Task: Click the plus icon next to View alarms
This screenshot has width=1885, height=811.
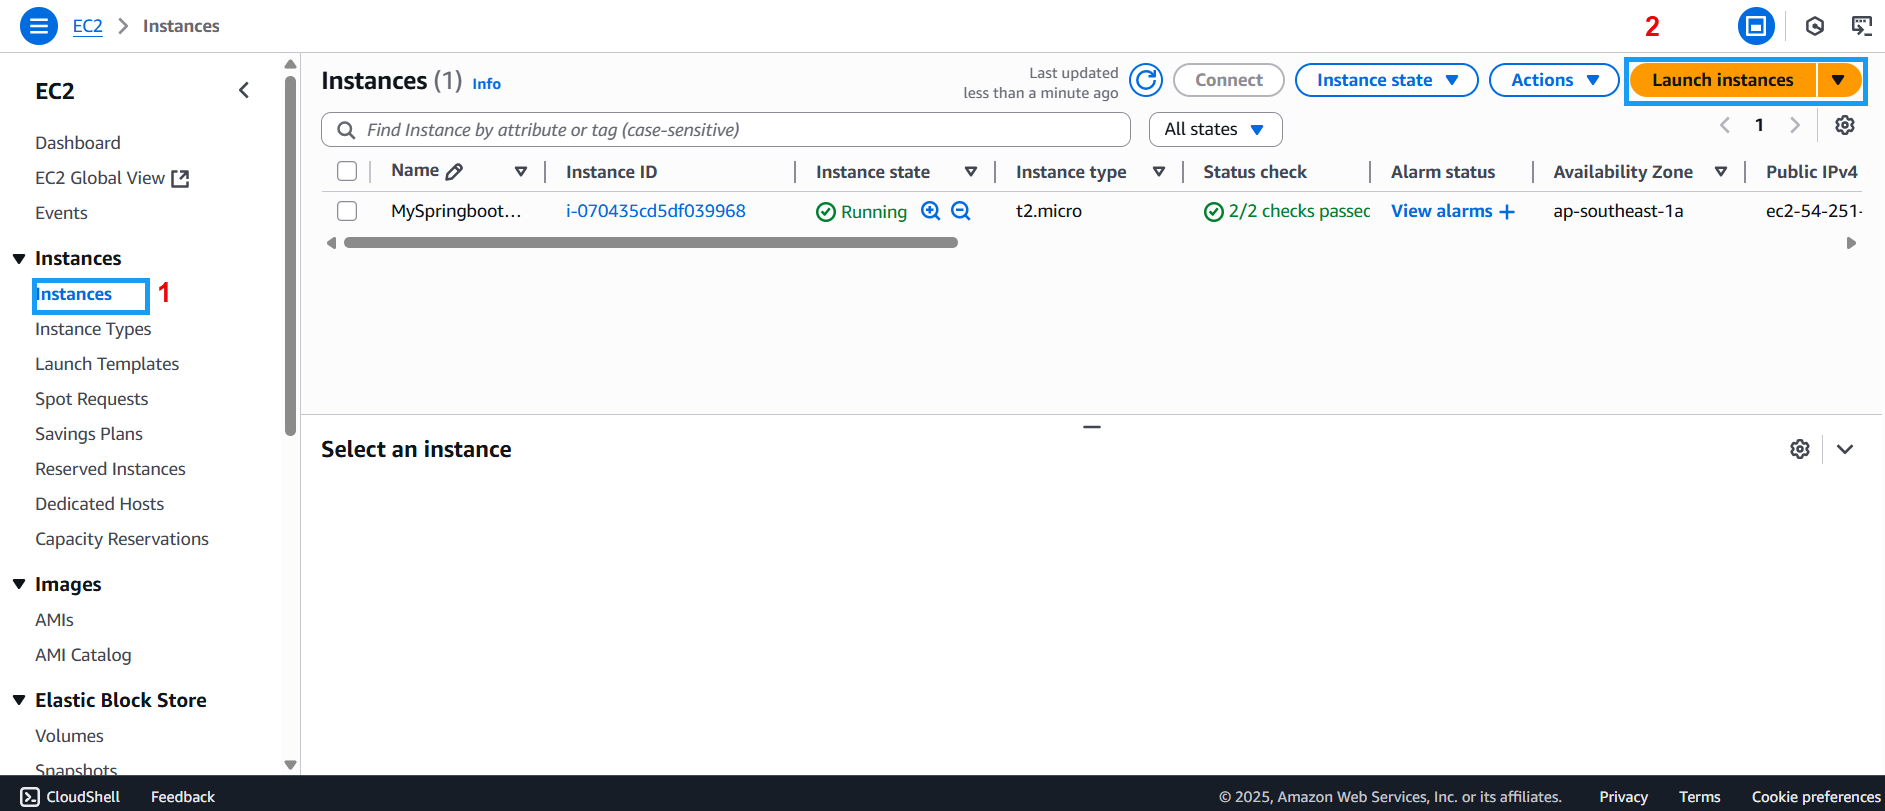Action: tap(1507, 211)
